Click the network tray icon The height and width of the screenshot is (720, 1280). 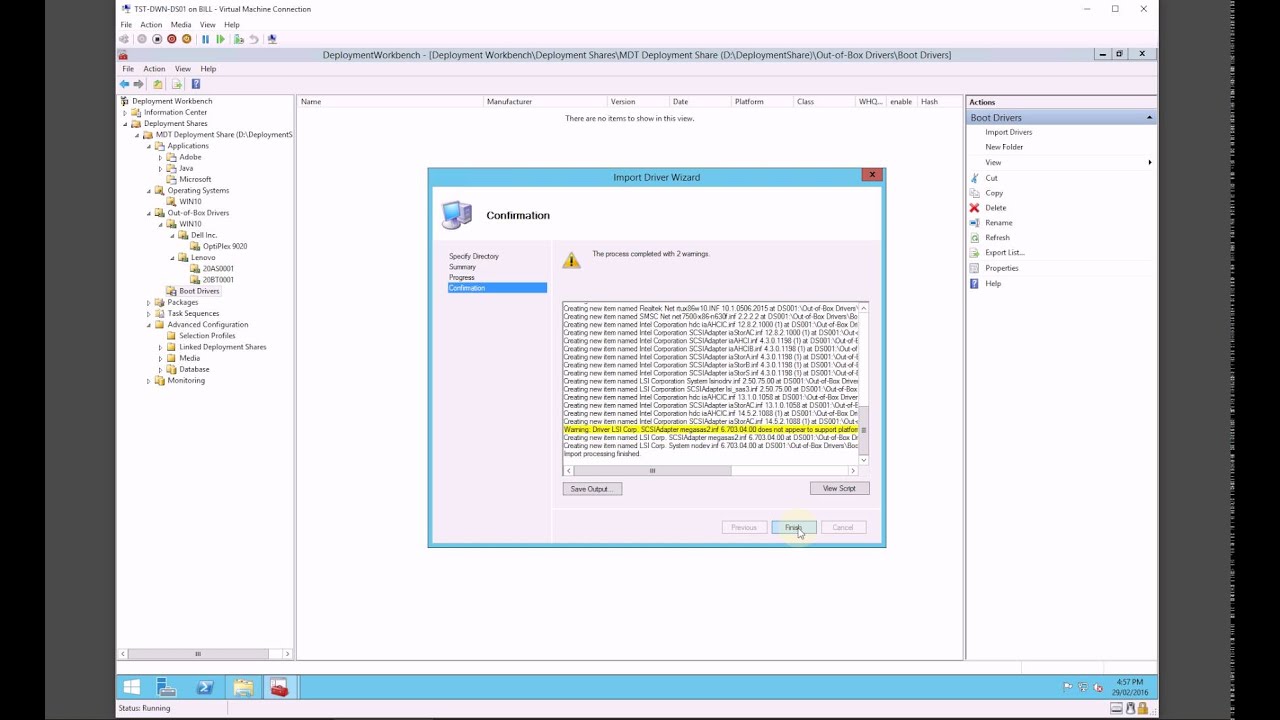[x=1082, y=688]
